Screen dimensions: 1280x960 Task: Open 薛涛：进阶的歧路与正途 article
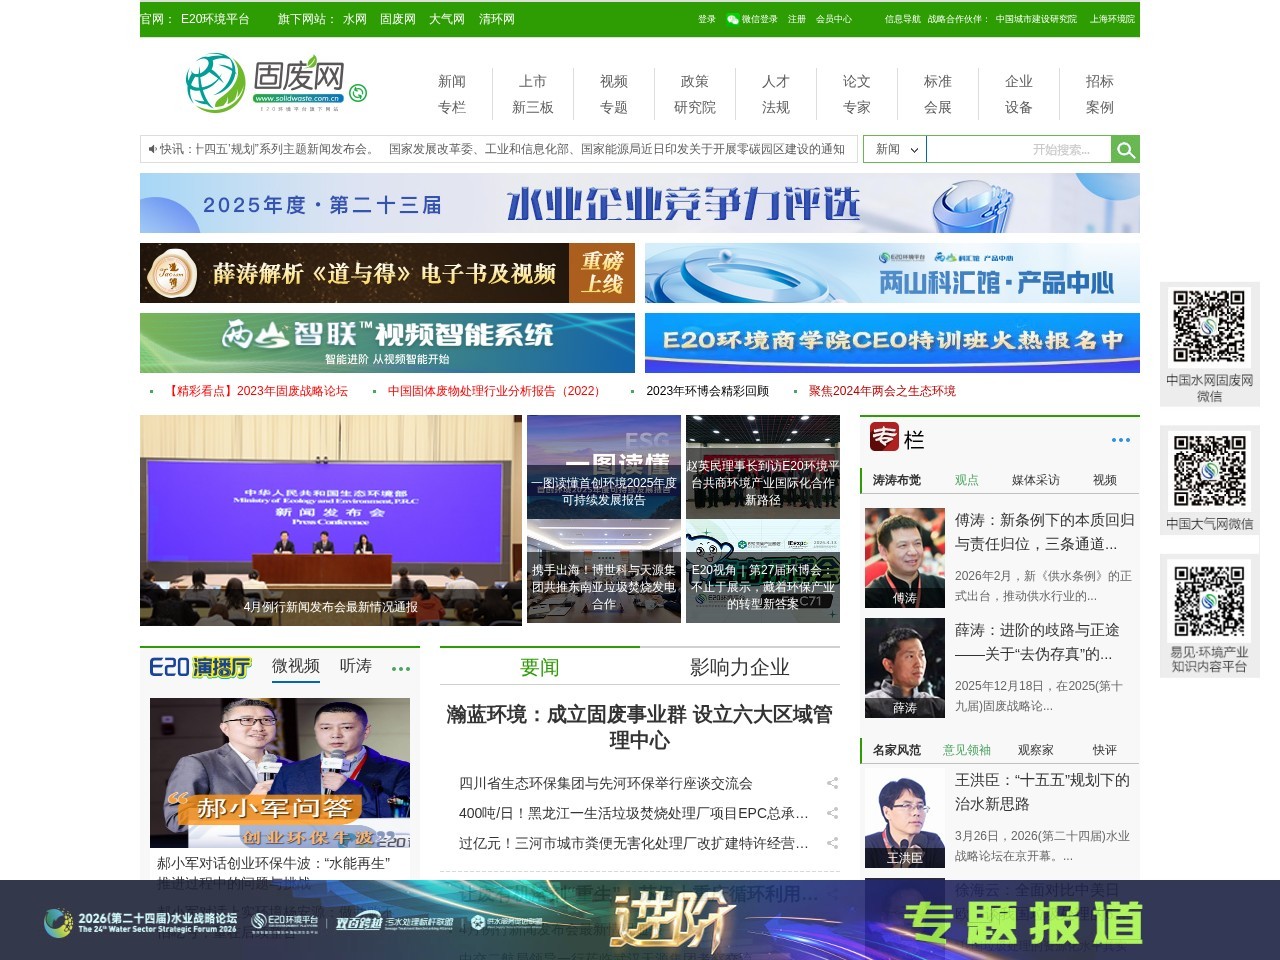tap(1037, 642)
